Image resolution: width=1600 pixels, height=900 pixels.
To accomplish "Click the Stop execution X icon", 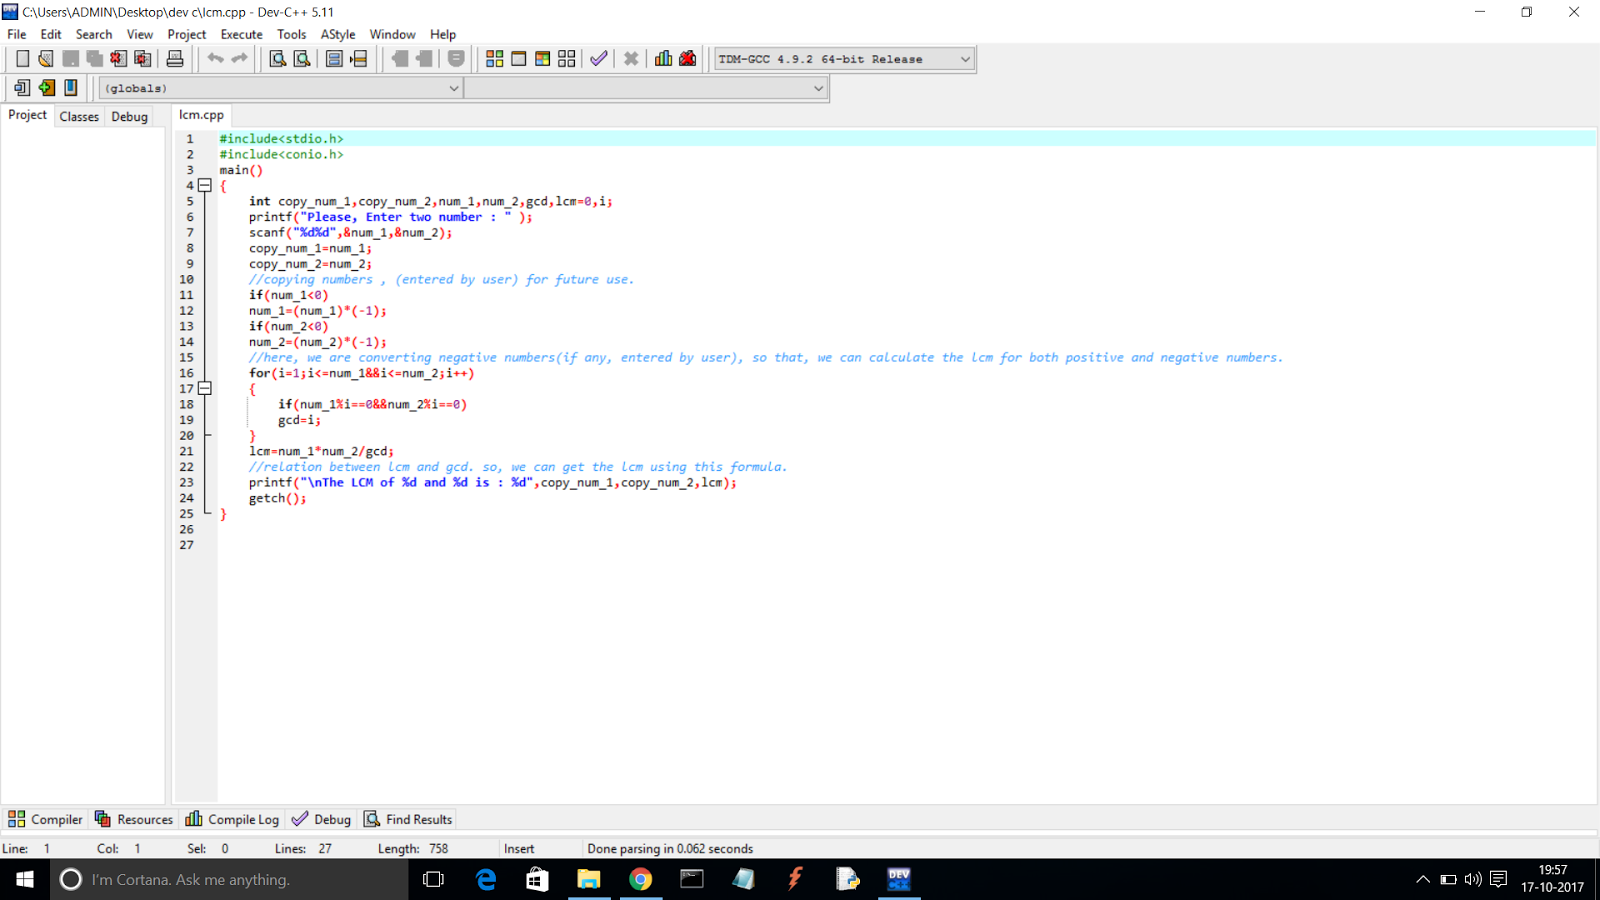I will pos(631,59).
